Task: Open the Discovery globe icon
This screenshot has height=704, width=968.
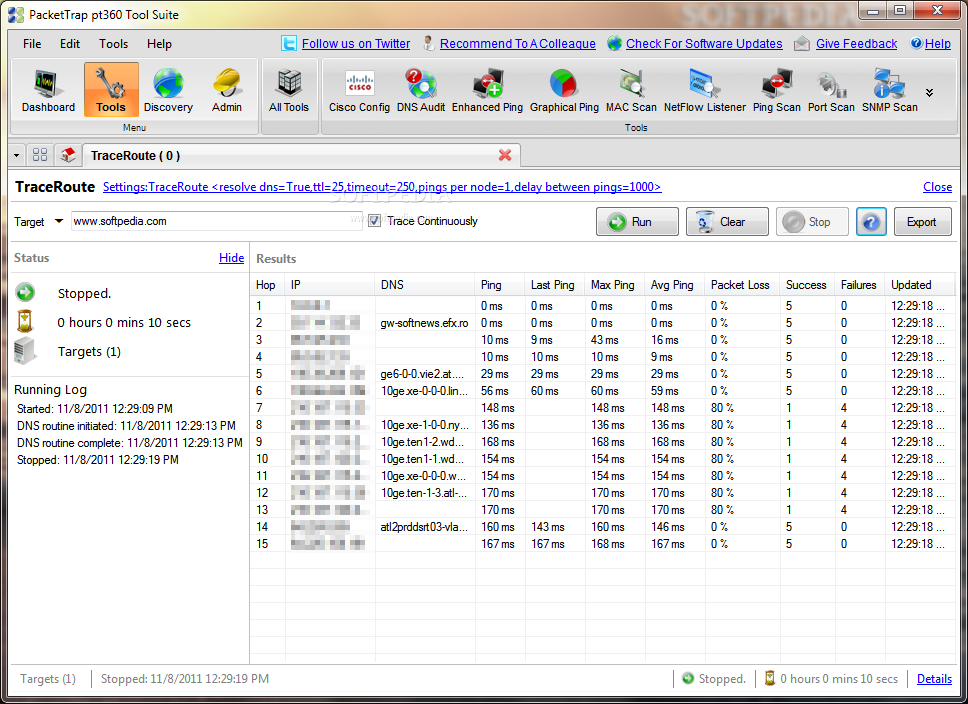Action: point(168,91)
